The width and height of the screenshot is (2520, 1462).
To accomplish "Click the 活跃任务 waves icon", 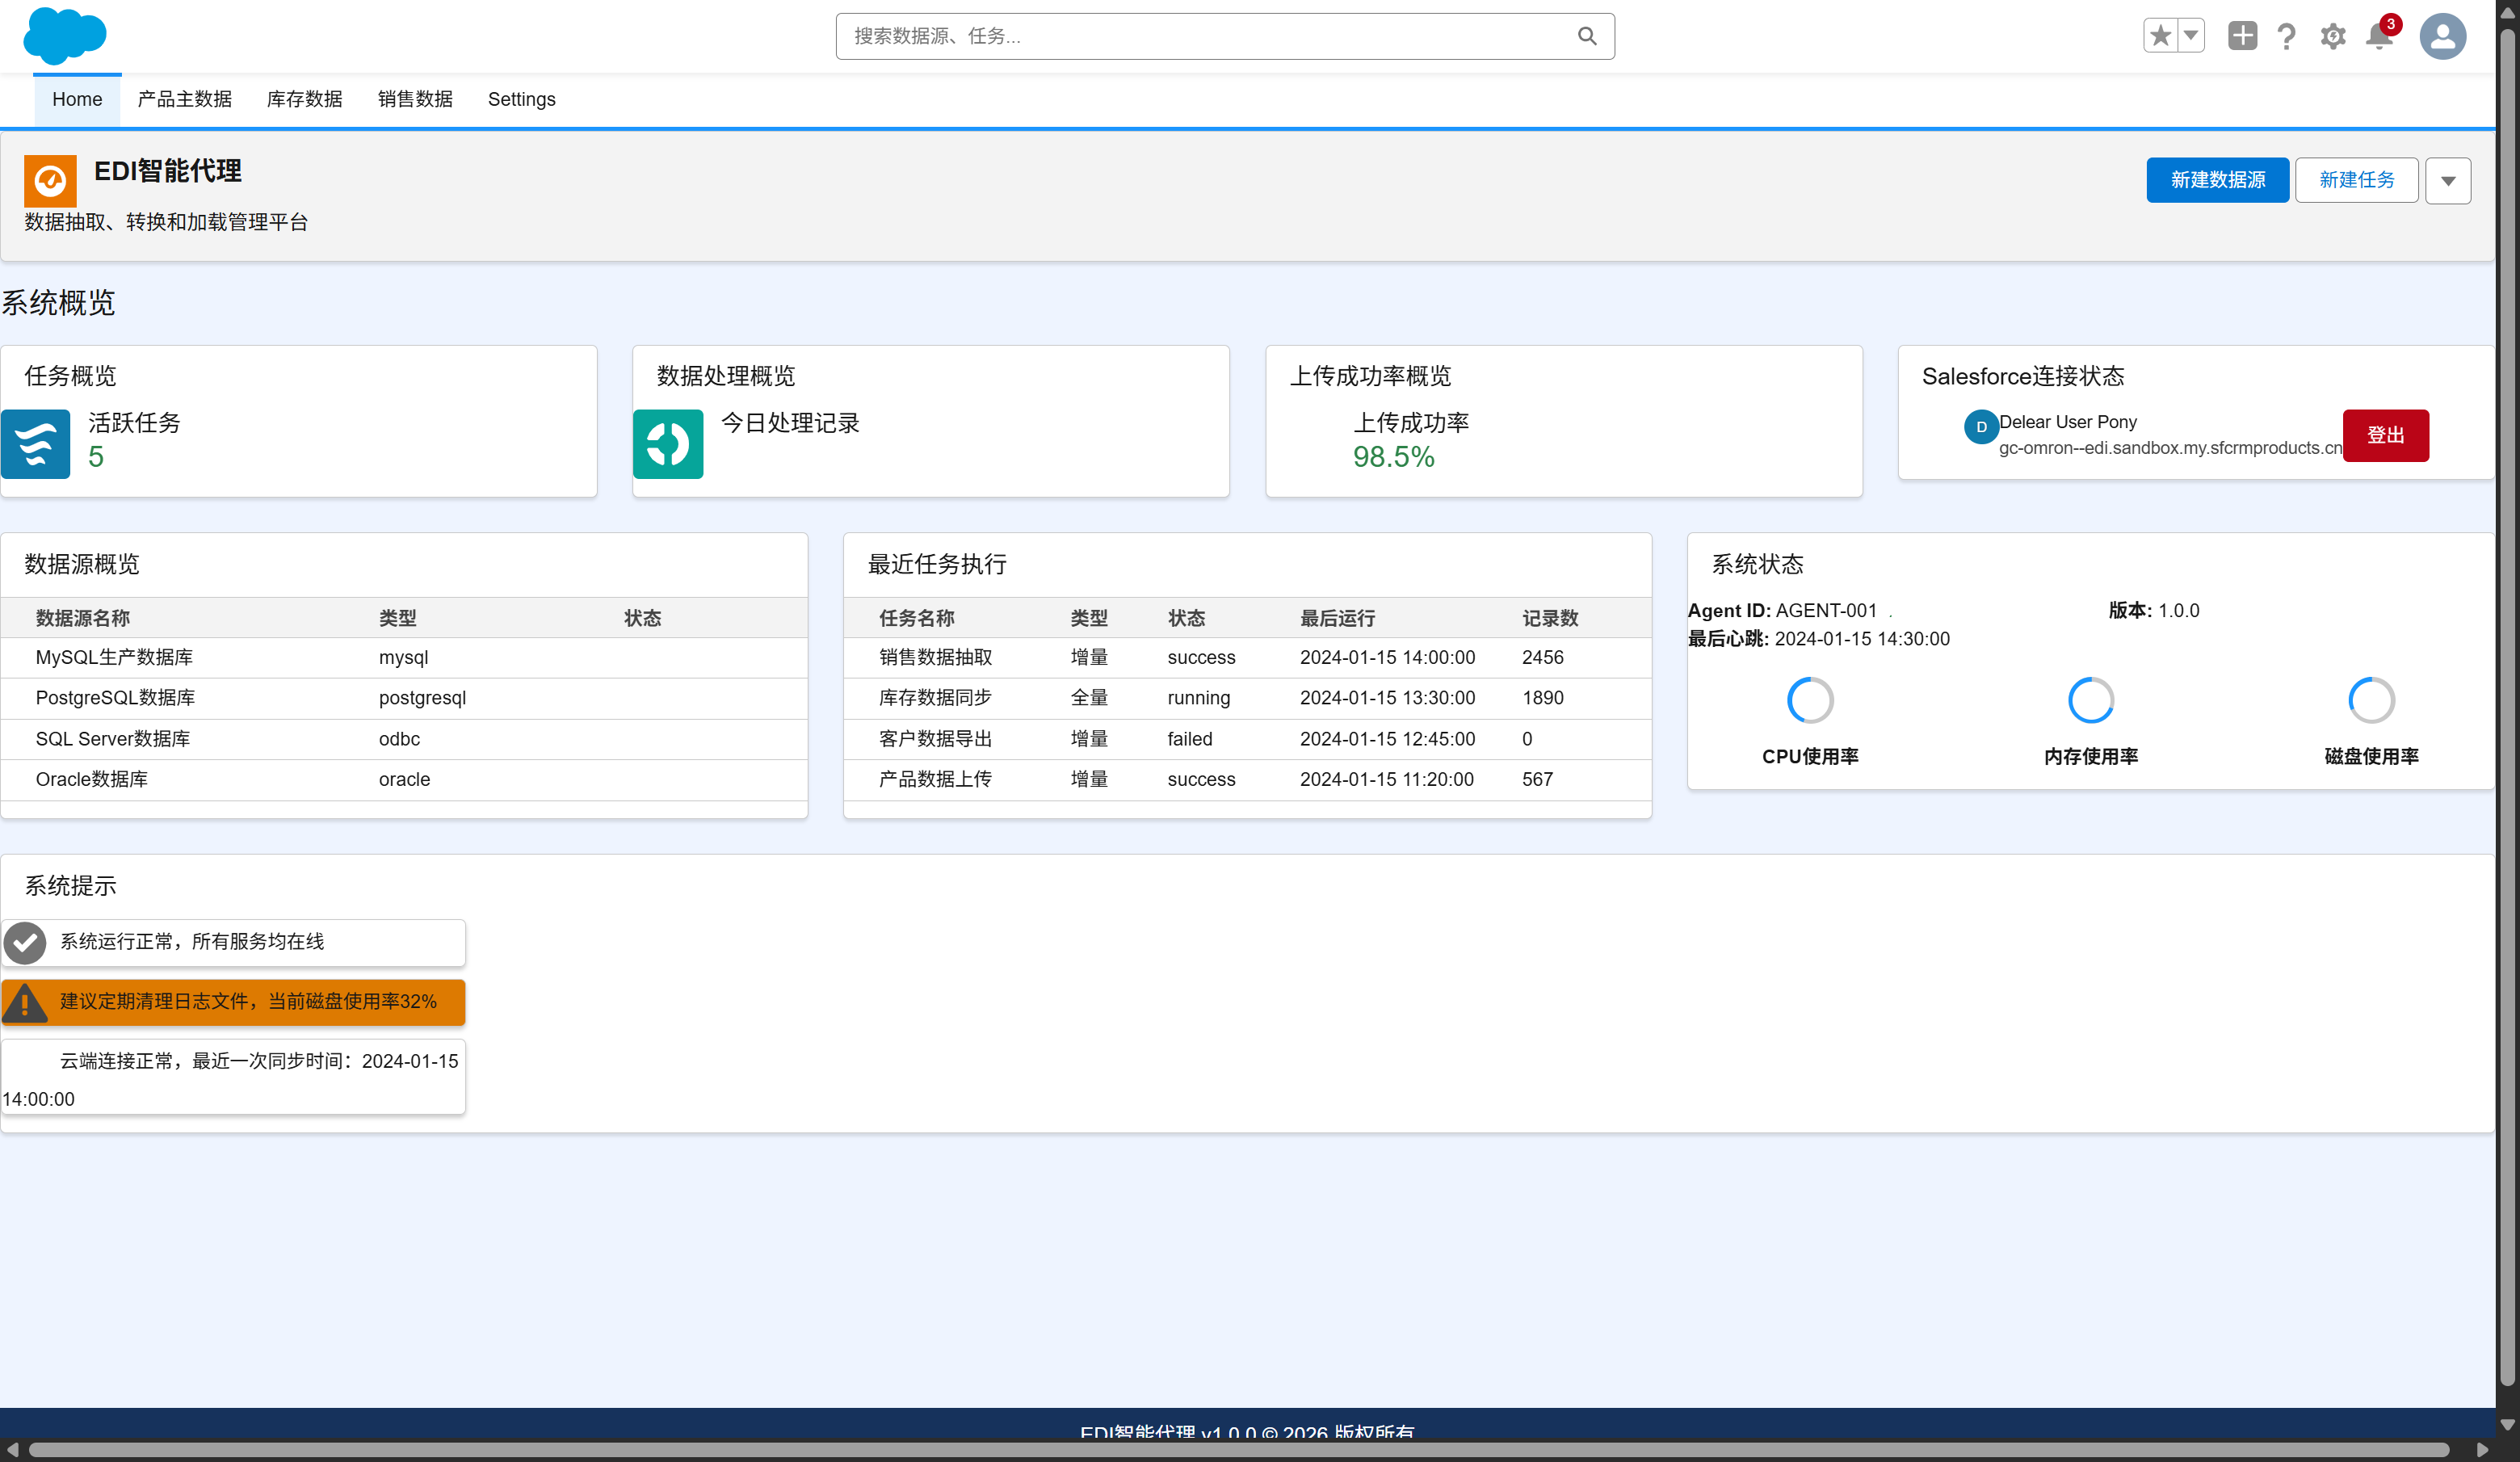I will click(x=36, y=444).
